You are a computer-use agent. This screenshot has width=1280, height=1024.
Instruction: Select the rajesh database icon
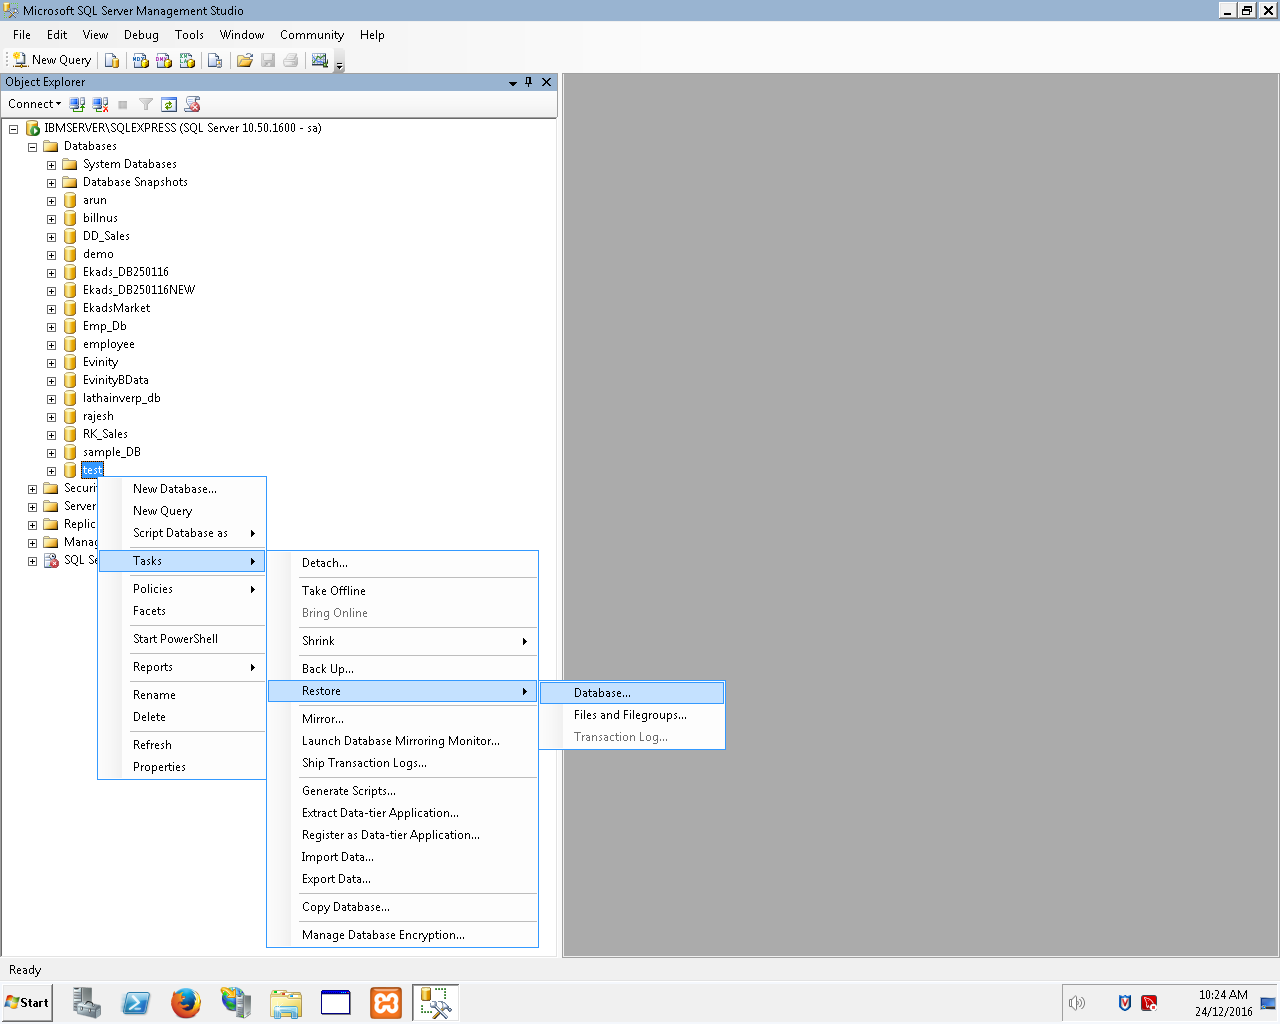70,416
